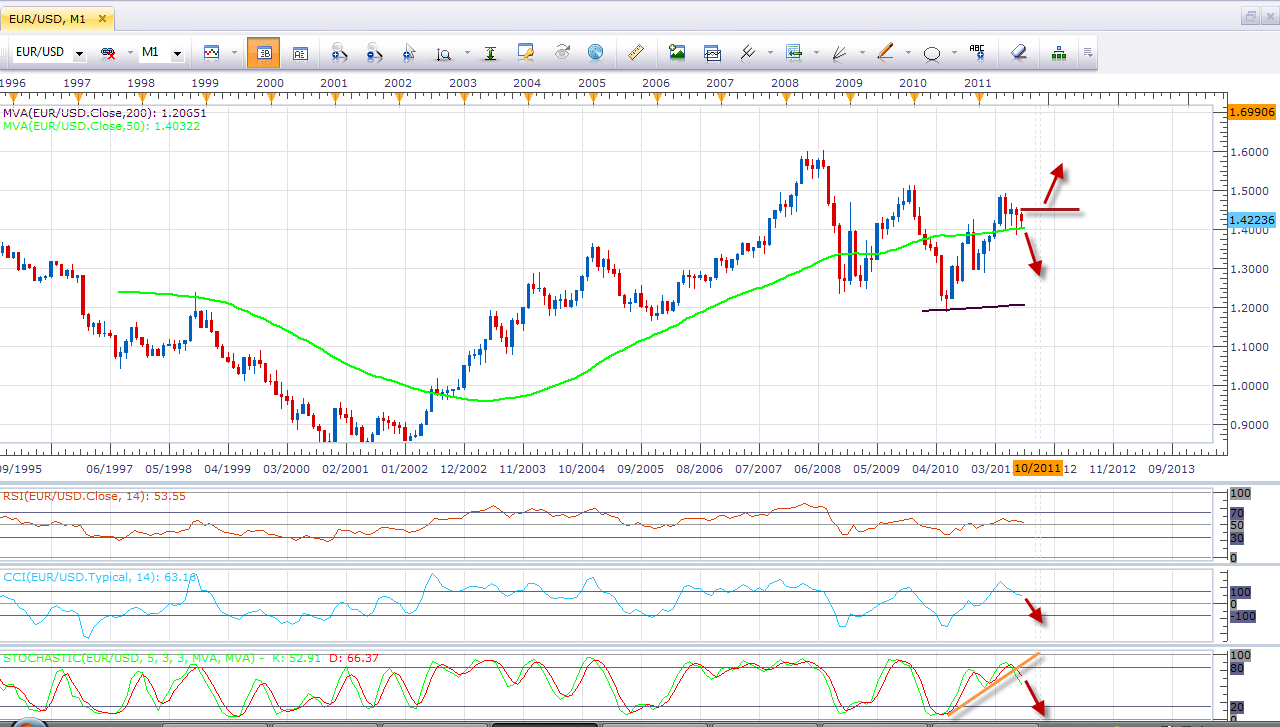Click the vertical zoom magnifier icon
This screenshot has width=1280, height=727.
tap(443, 53)
